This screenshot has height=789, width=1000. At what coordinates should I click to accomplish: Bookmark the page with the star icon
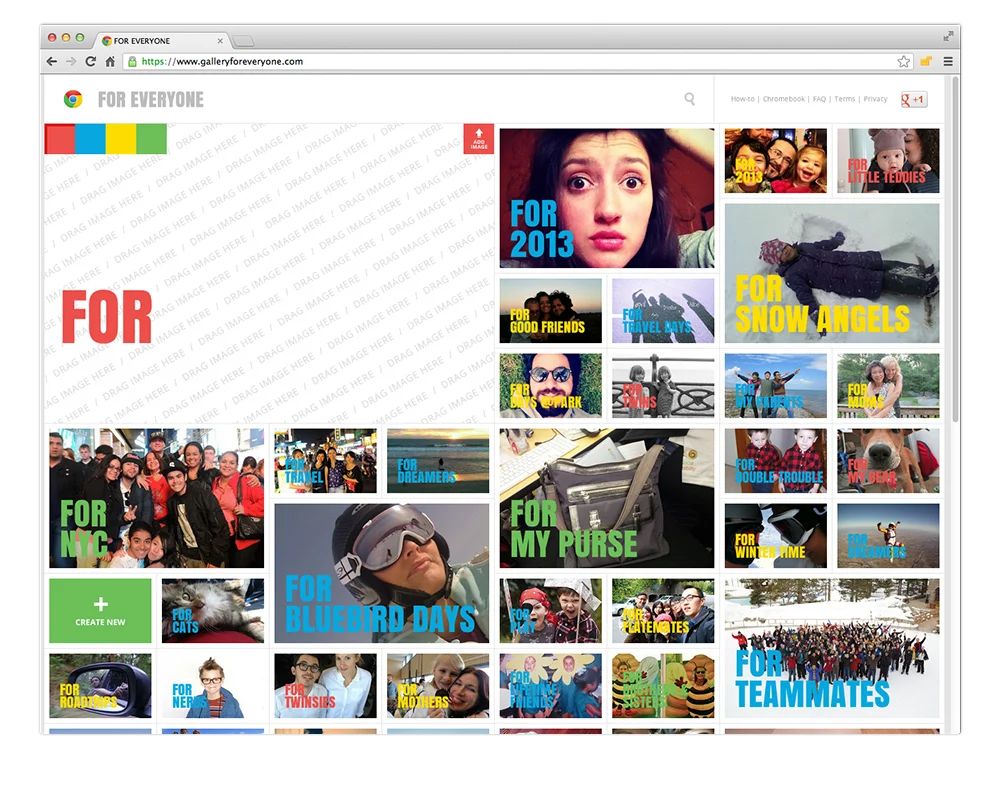[x=904, y=61]
